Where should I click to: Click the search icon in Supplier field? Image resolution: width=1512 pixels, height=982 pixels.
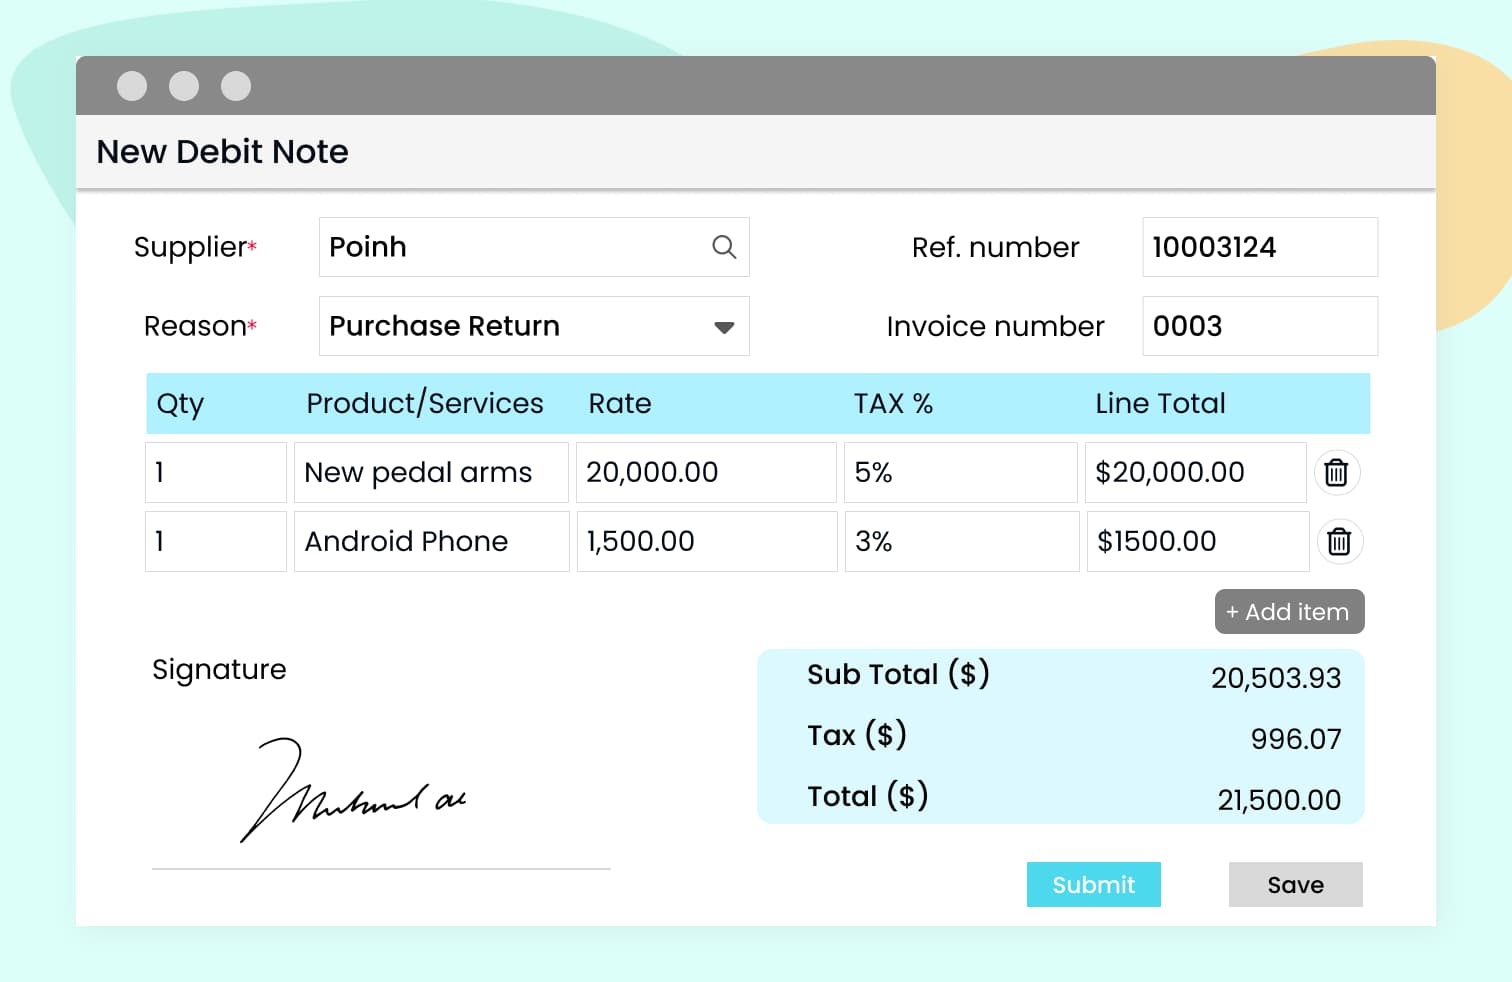coord(724,247)
